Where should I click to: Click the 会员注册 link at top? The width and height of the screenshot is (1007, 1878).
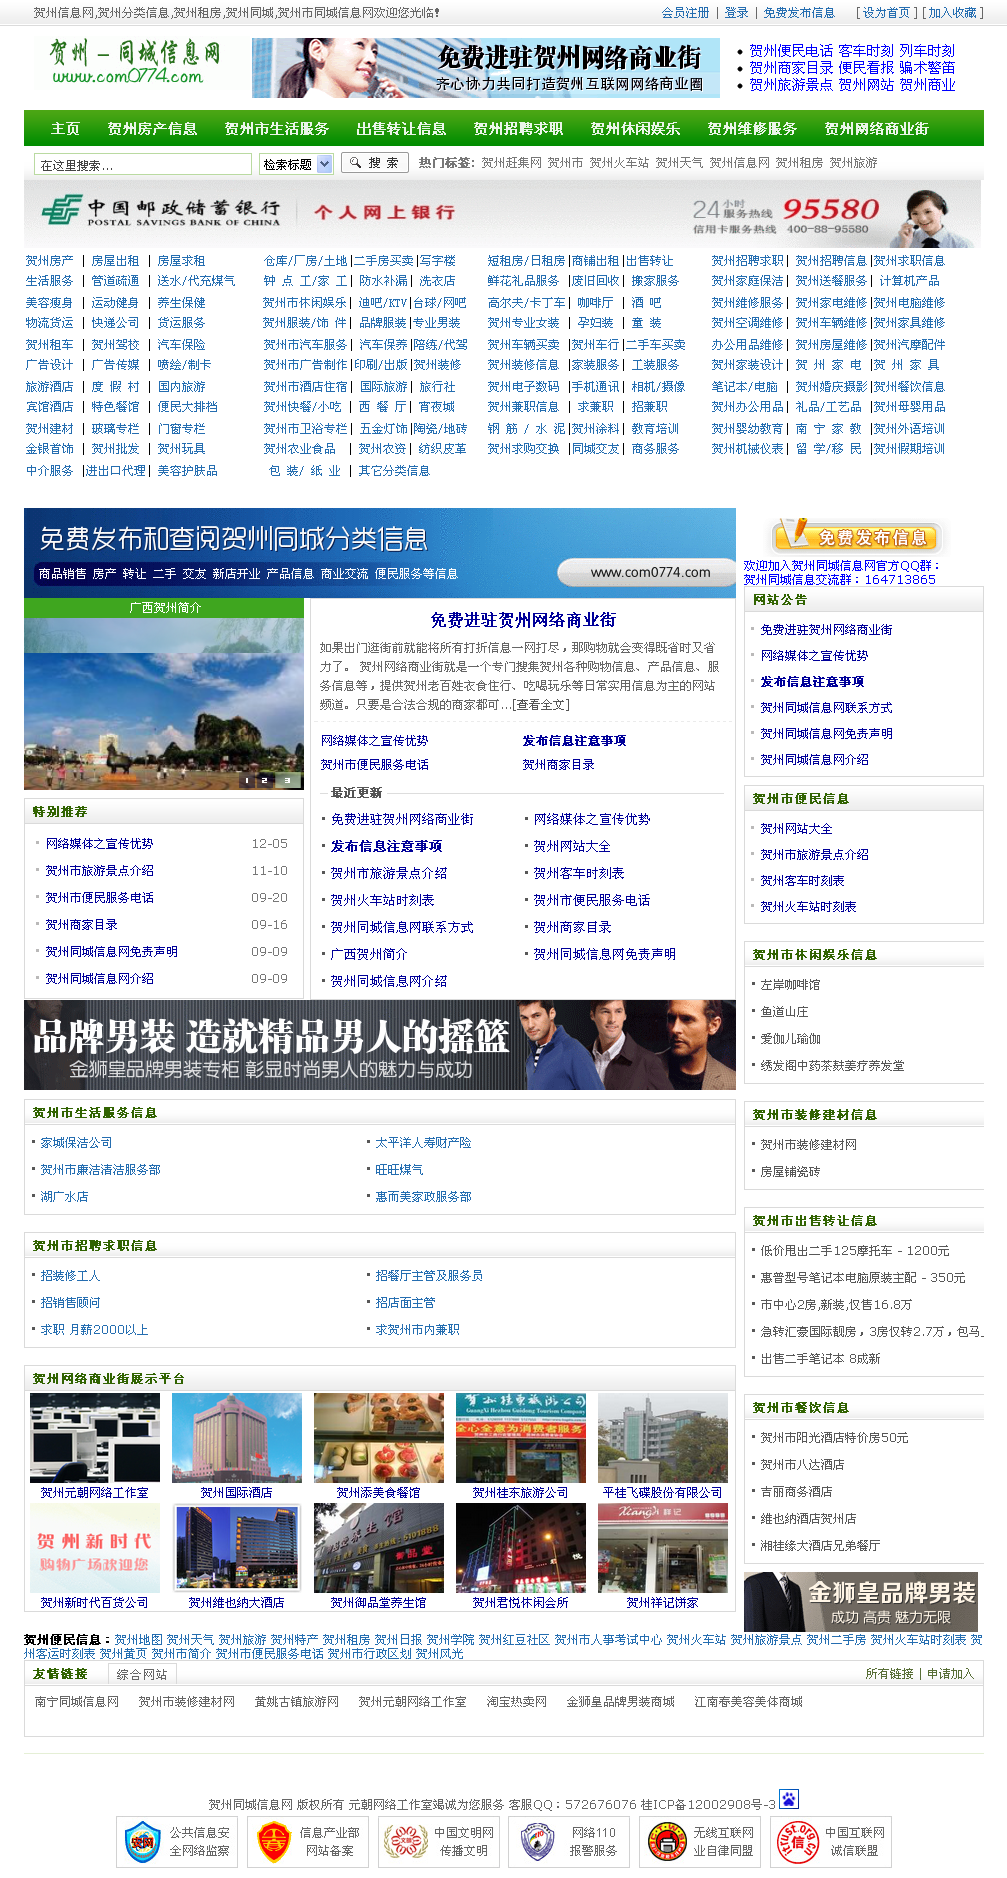coord(685,13)
